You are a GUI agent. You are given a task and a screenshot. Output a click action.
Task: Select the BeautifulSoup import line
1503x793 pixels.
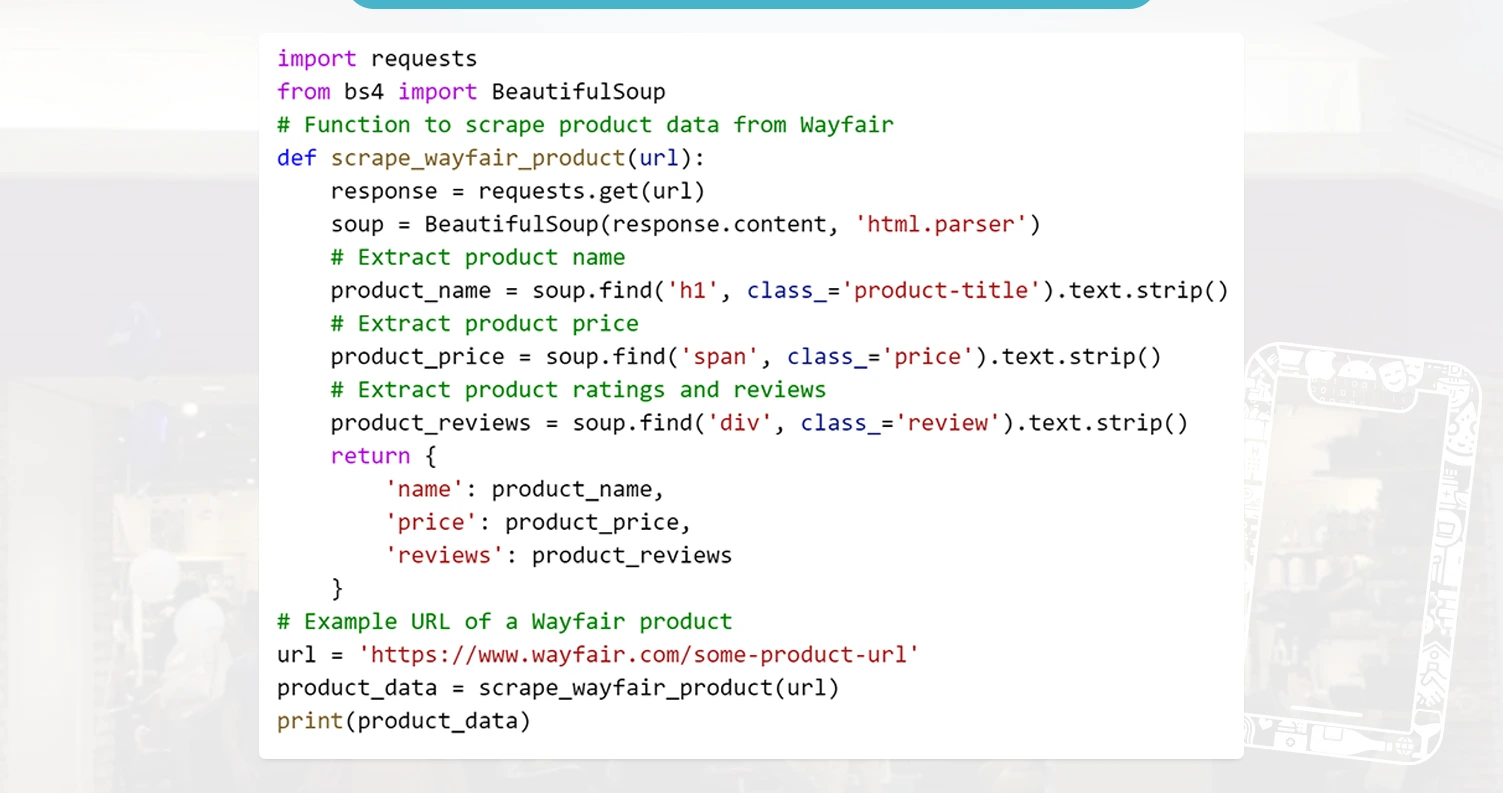coord(470,91)
